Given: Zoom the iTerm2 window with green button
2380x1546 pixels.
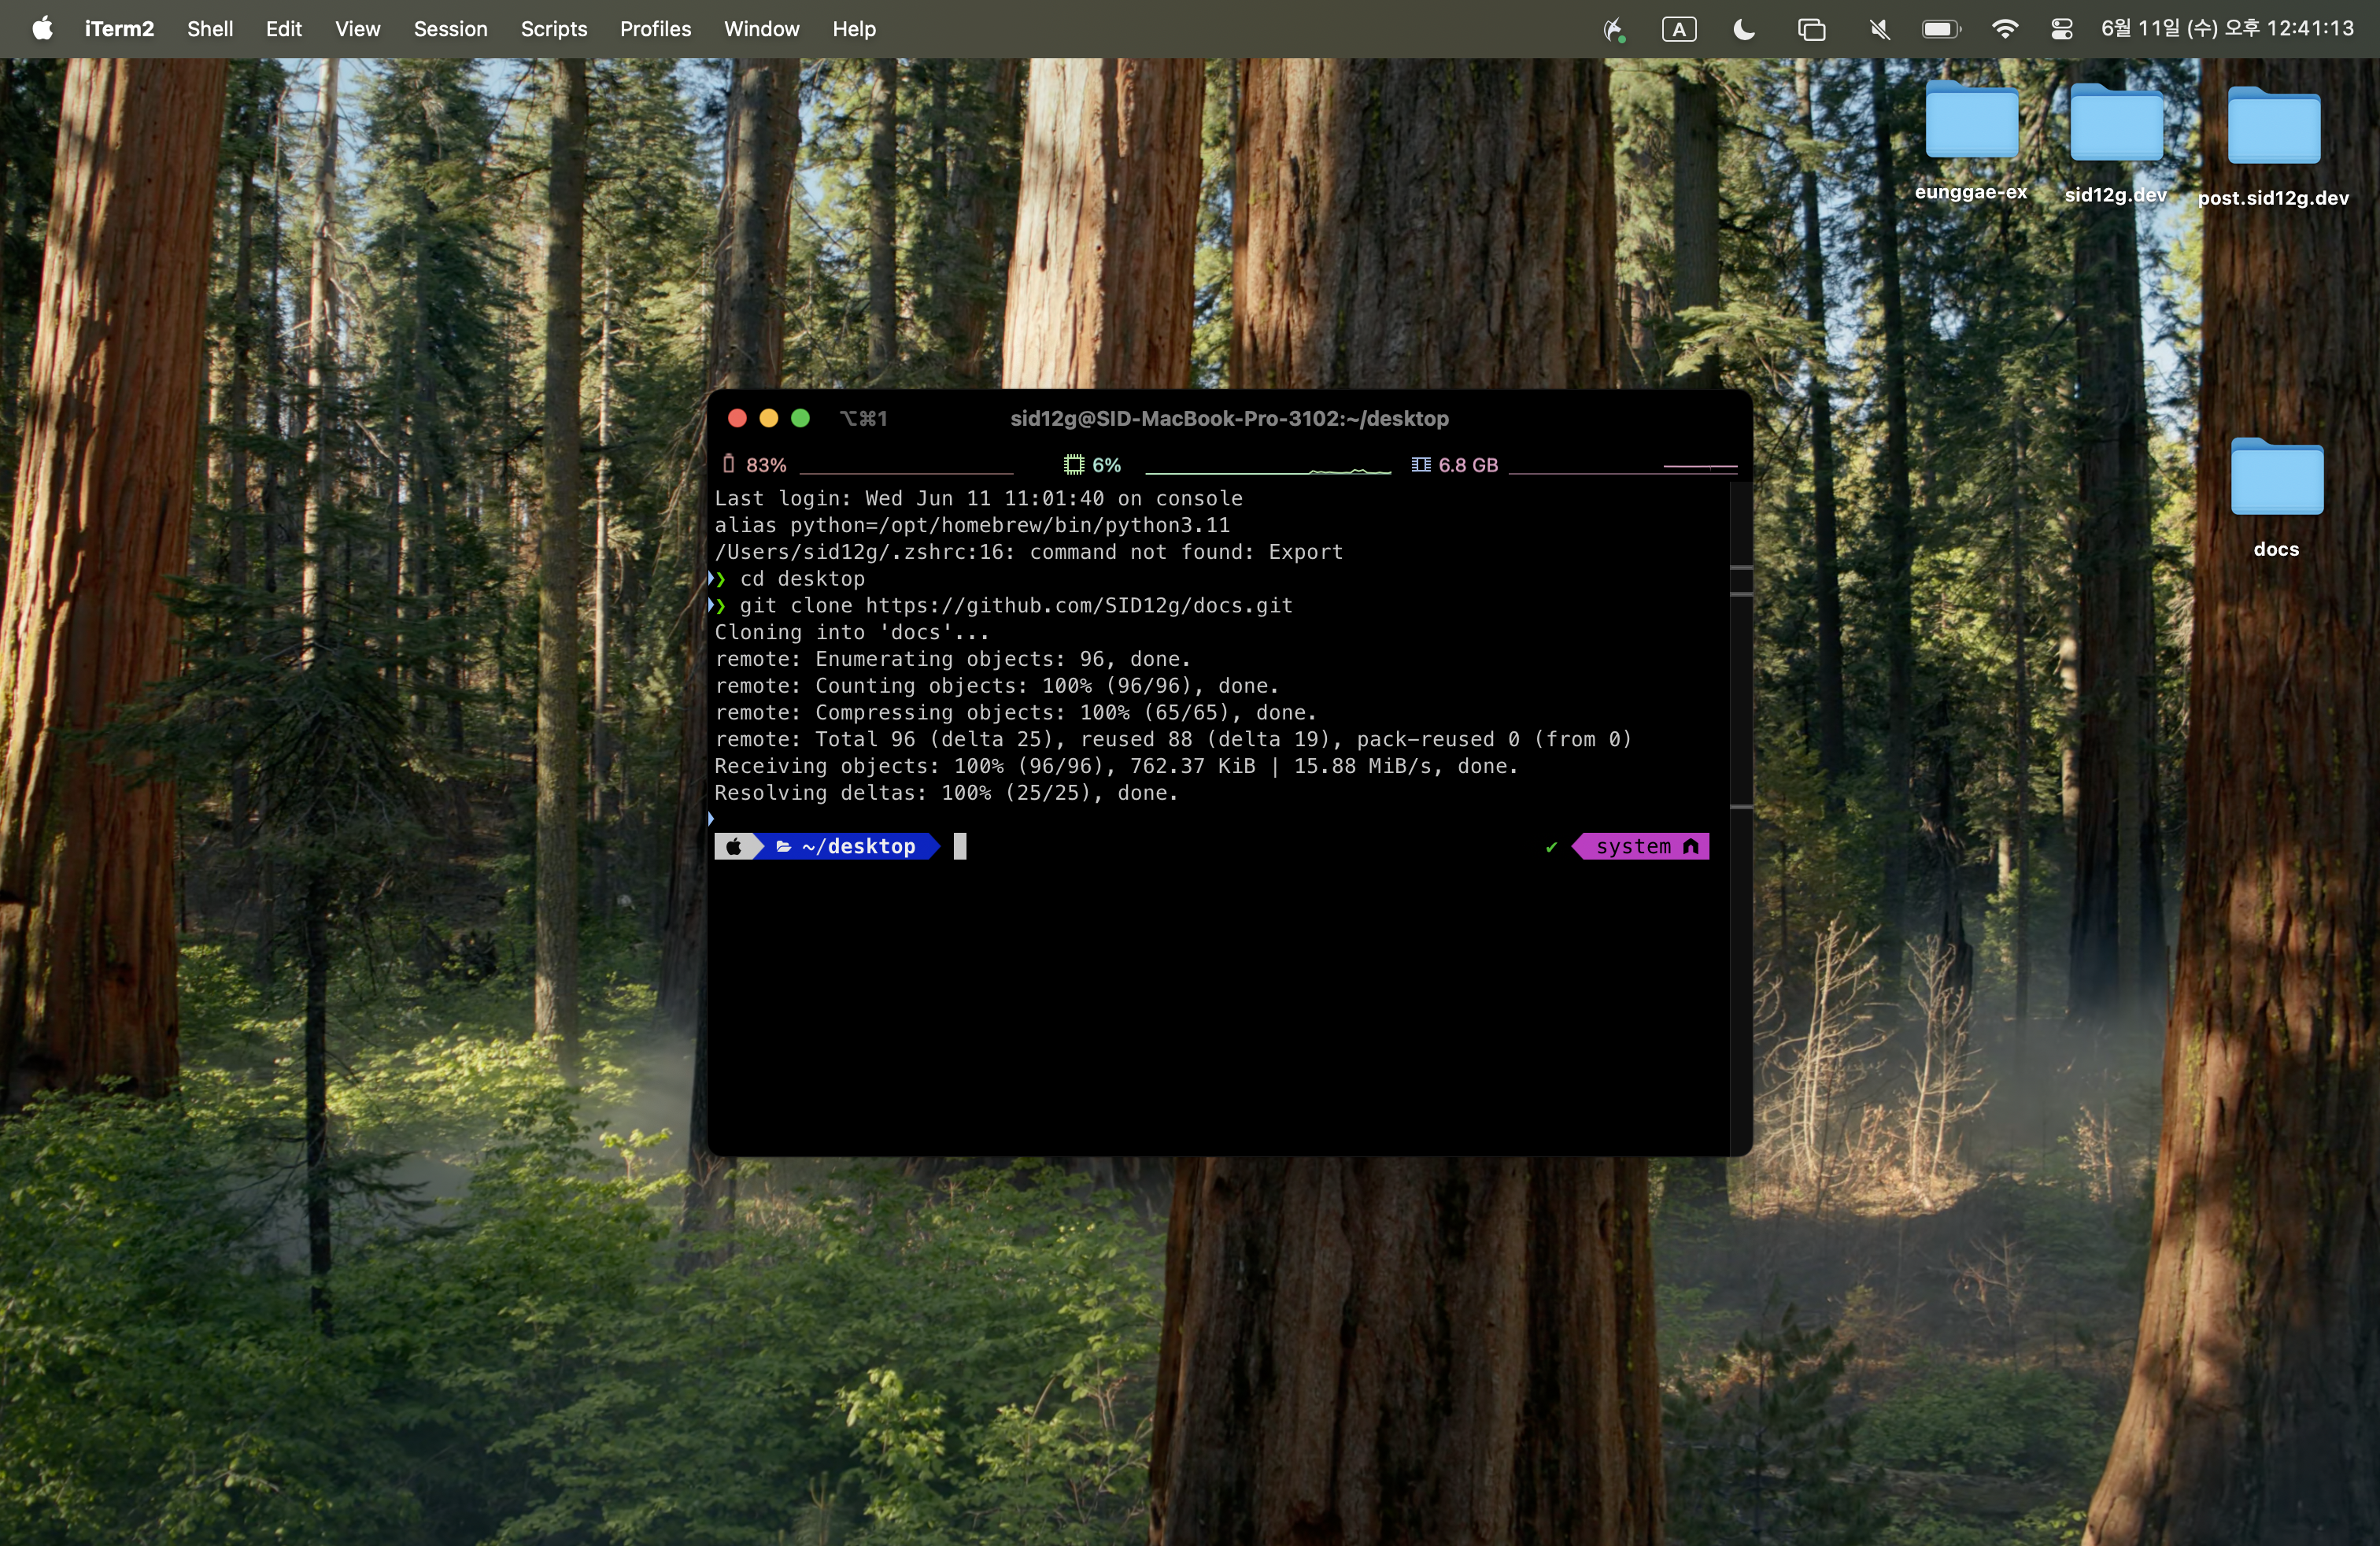Looking at the screenshot, I should [801, 418].
